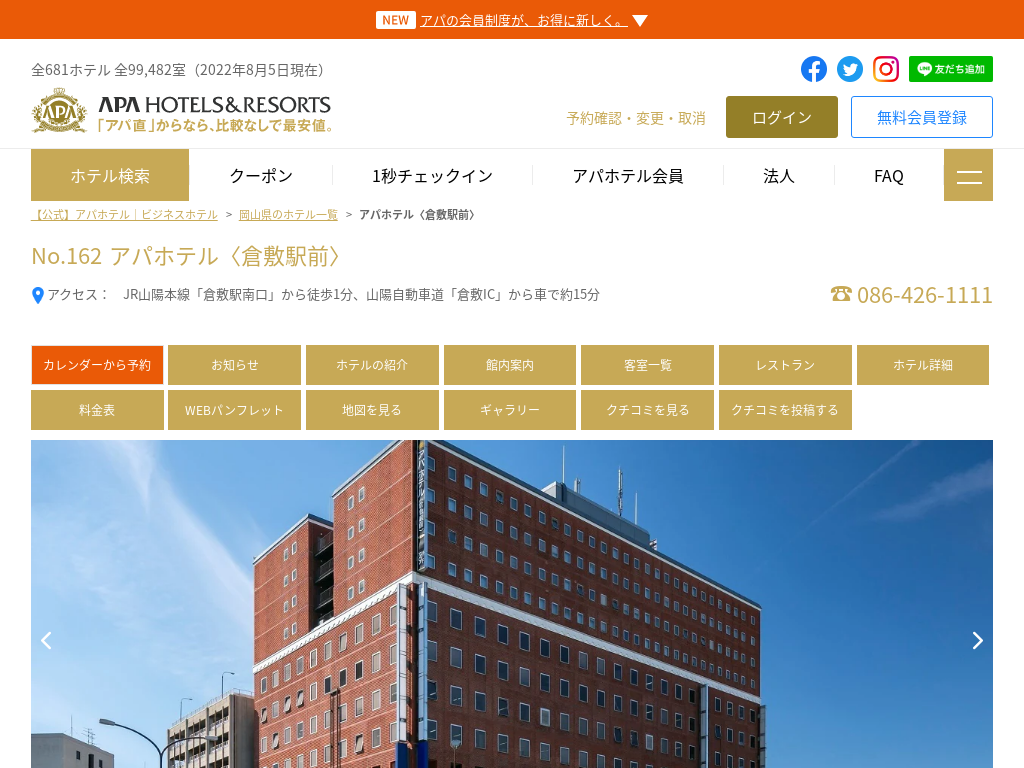Click the ホテルの紹介 button
Screen dimensions: 1024x768
tap(372, 365)
